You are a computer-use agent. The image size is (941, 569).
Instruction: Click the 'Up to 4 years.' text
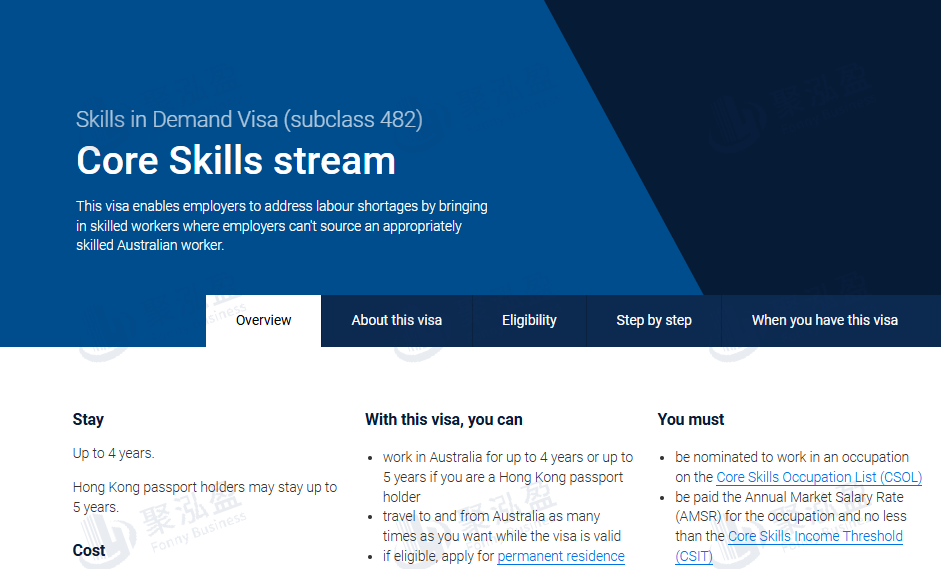114,453
